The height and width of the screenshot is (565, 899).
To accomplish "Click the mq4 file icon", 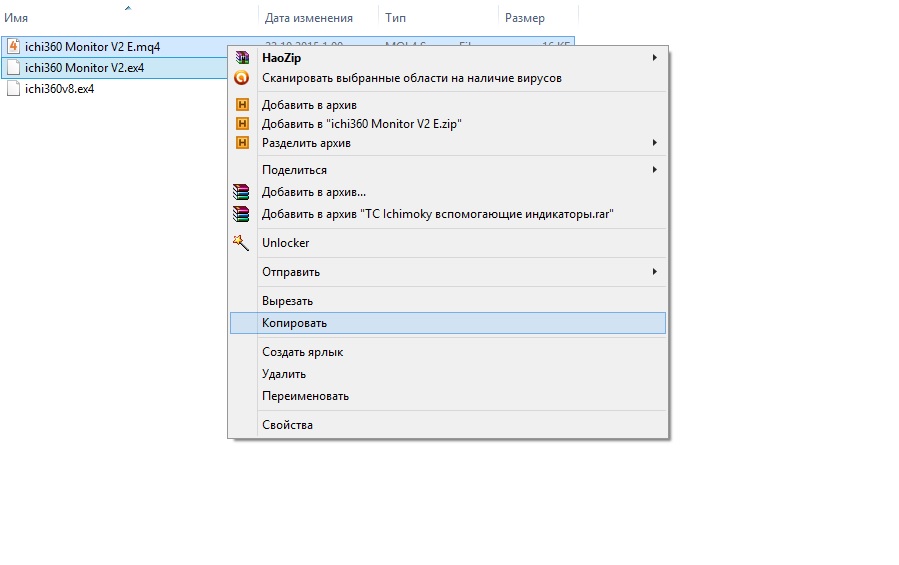I will point(14,46).
